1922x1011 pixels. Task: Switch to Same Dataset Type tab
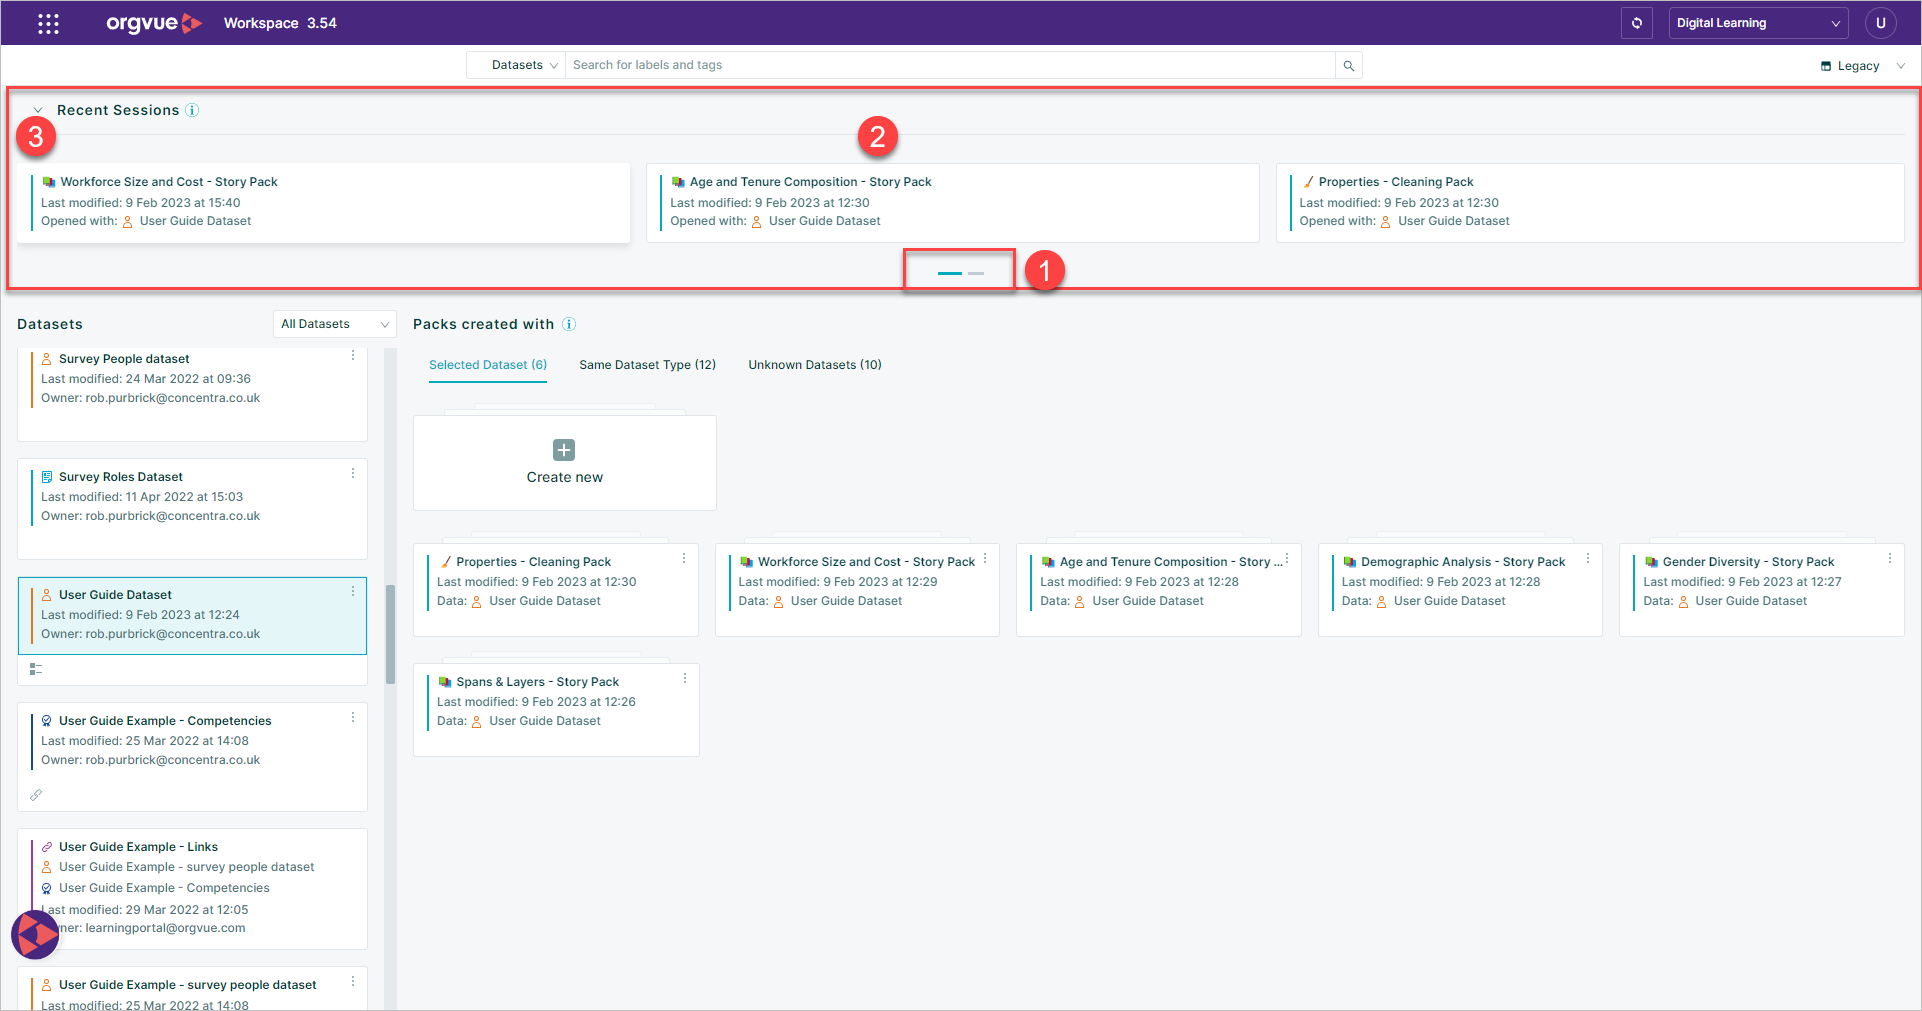647,365
